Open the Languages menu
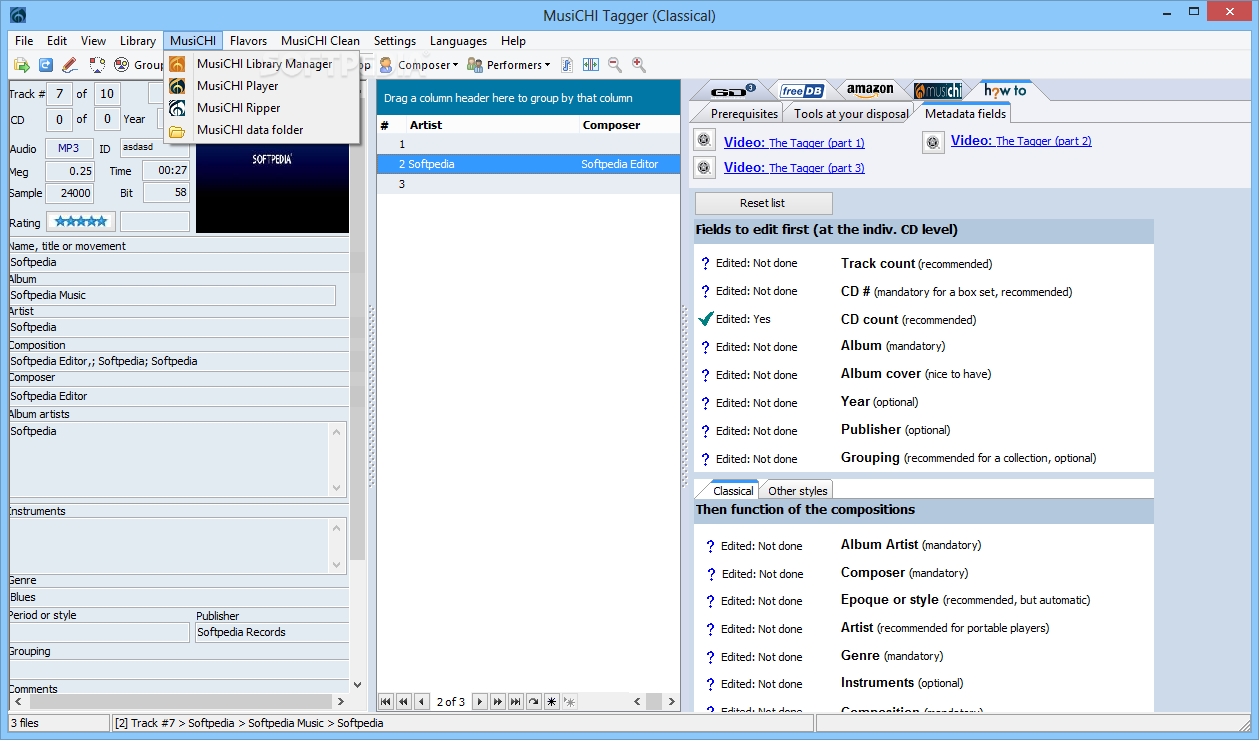1259x740 pixels. click(458, 41)
